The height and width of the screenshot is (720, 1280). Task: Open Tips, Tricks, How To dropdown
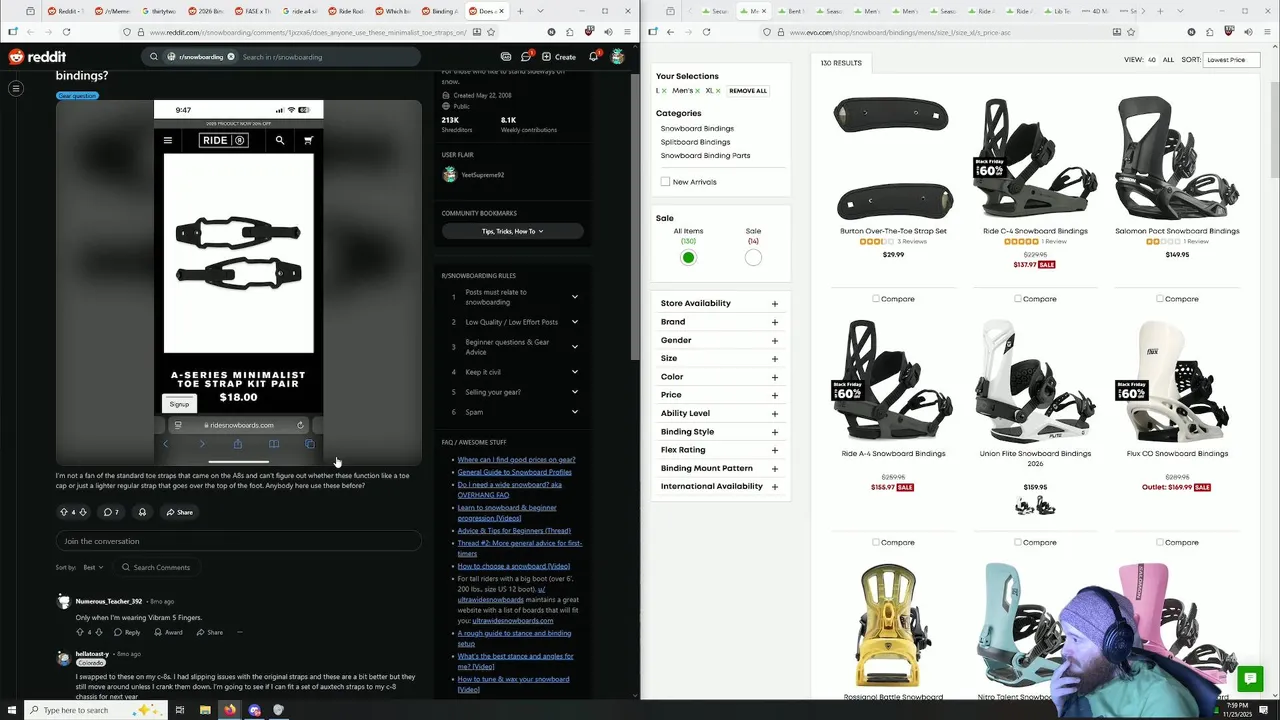point(512,231)
